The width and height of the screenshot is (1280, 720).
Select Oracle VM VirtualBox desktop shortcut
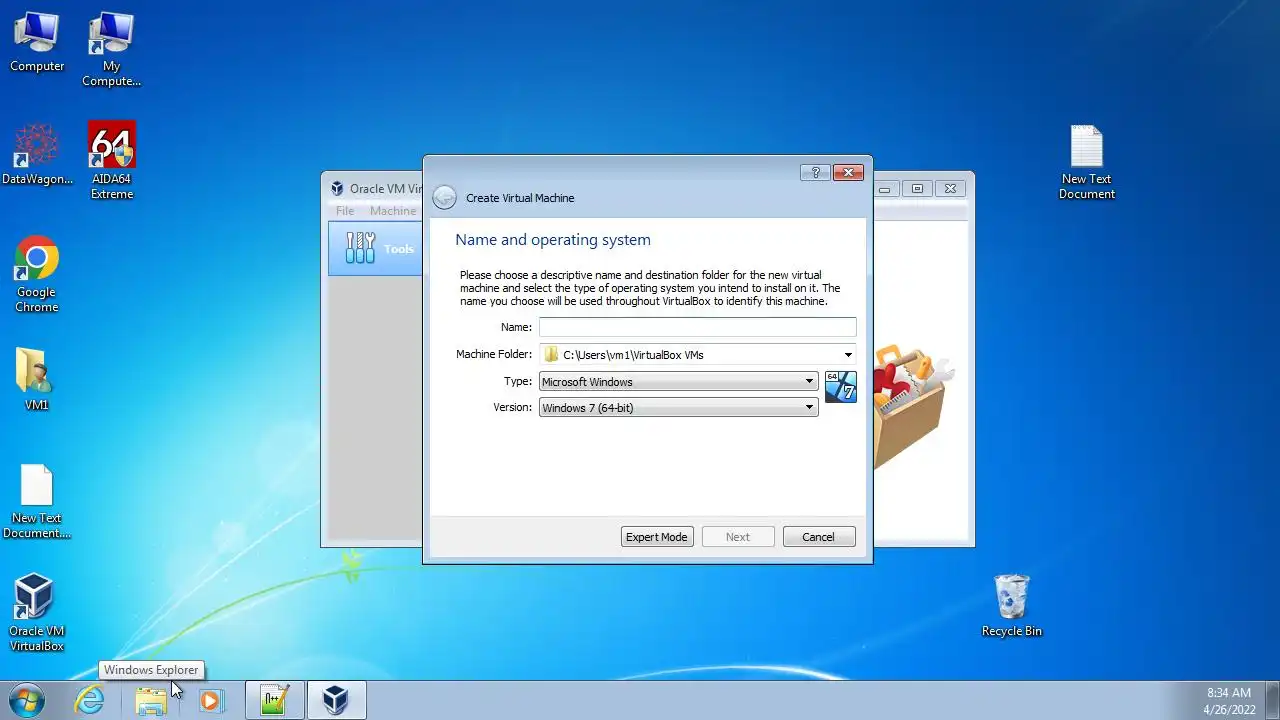[37, 612]
